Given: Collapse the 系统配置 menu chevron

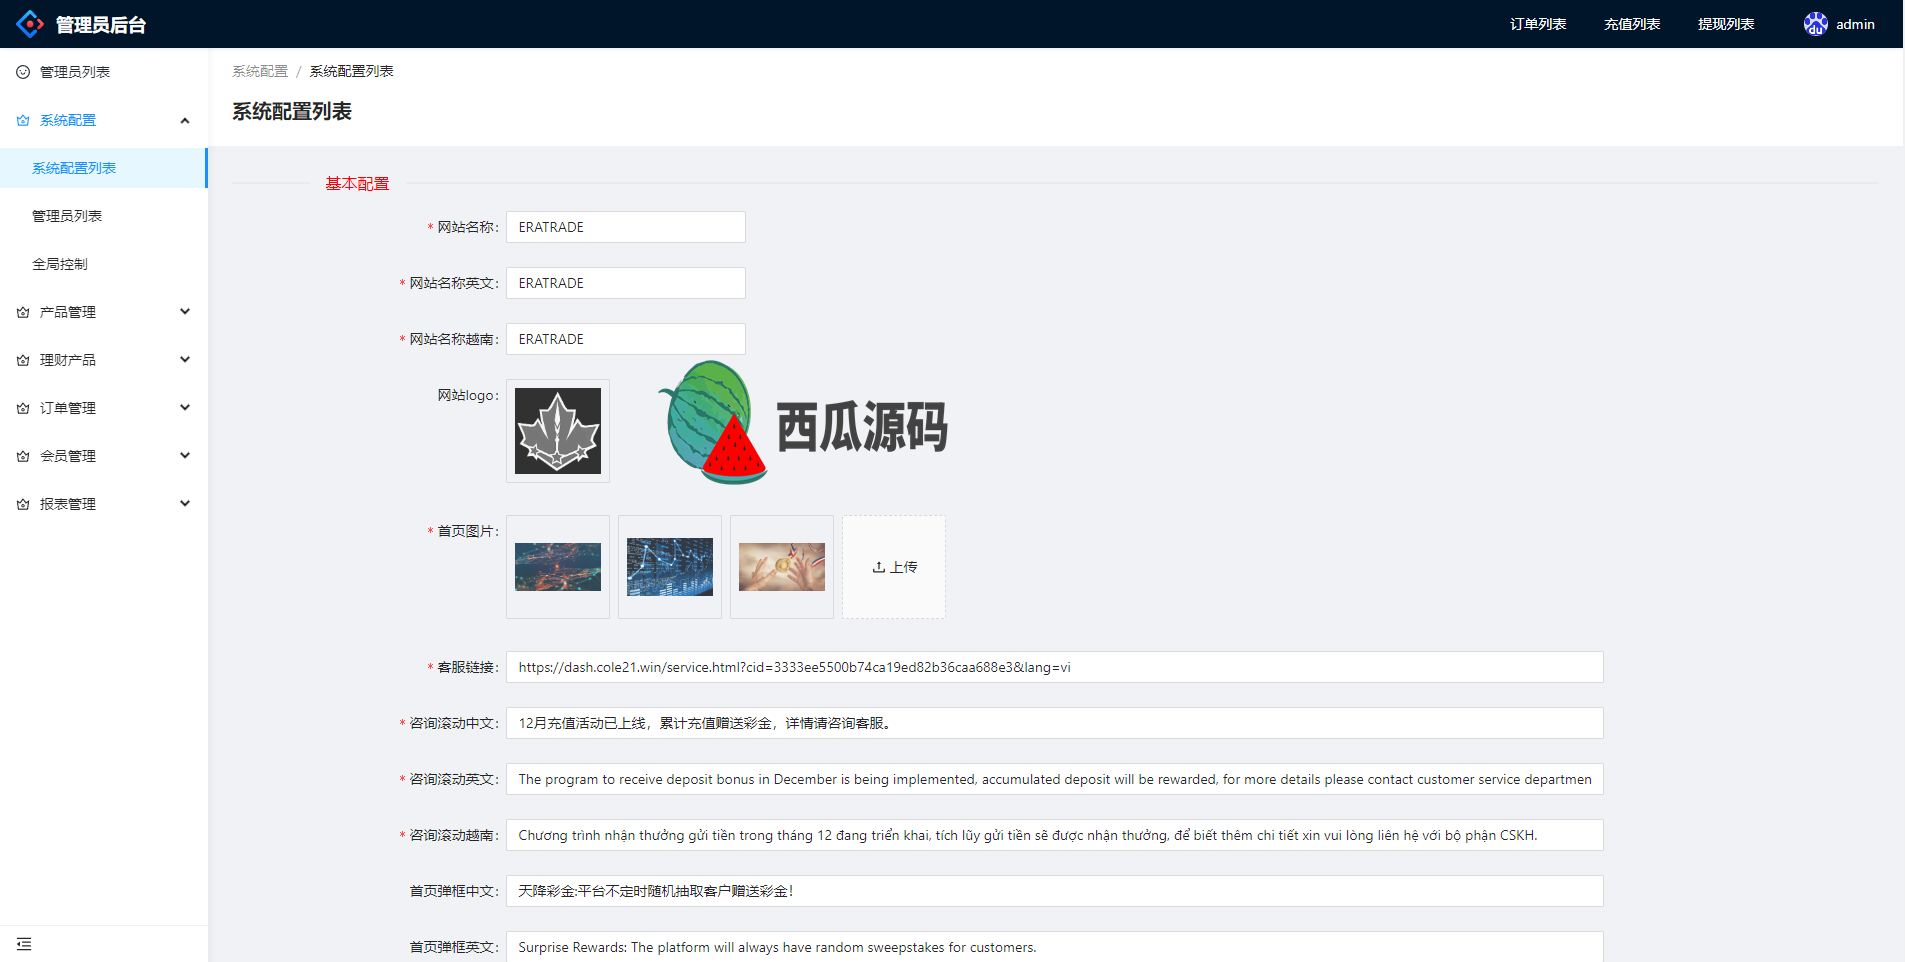Looking at the screenshot, I should 185,121.
